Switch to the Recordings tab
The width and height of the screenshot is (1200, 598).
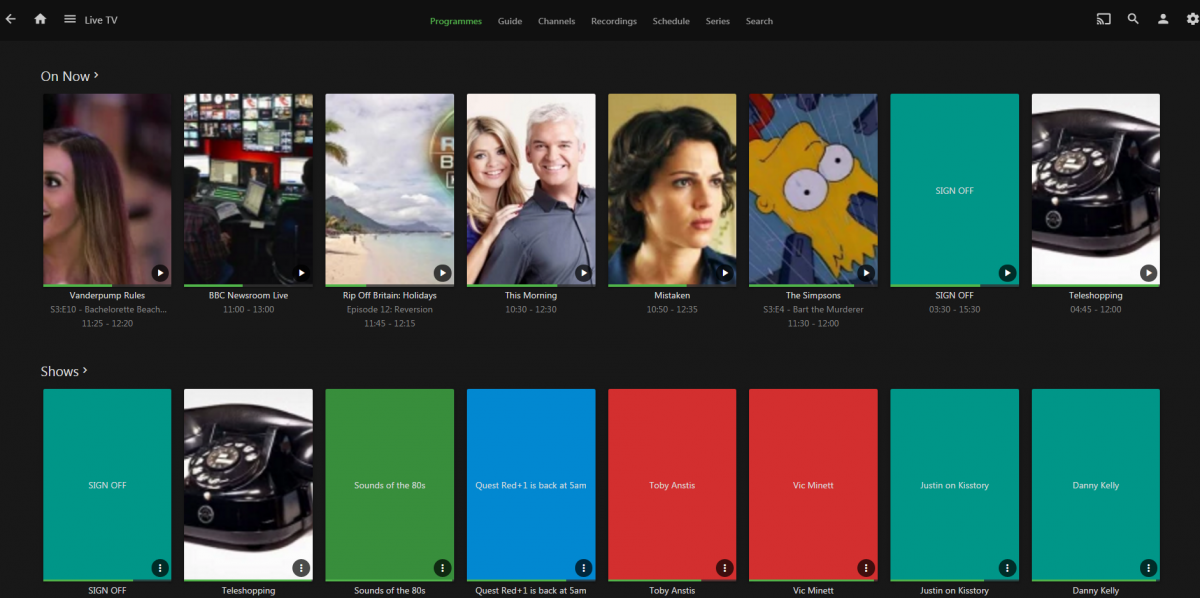click(613, 21)
